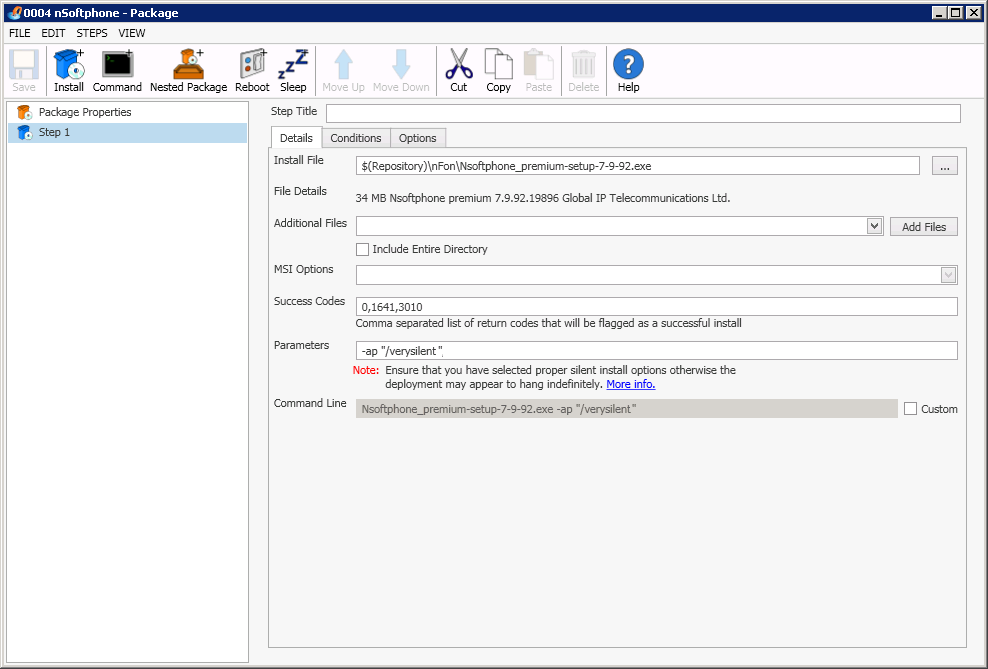The image size is (988, 669).
Task: Add a Reboot step
Action: [252, 71]
